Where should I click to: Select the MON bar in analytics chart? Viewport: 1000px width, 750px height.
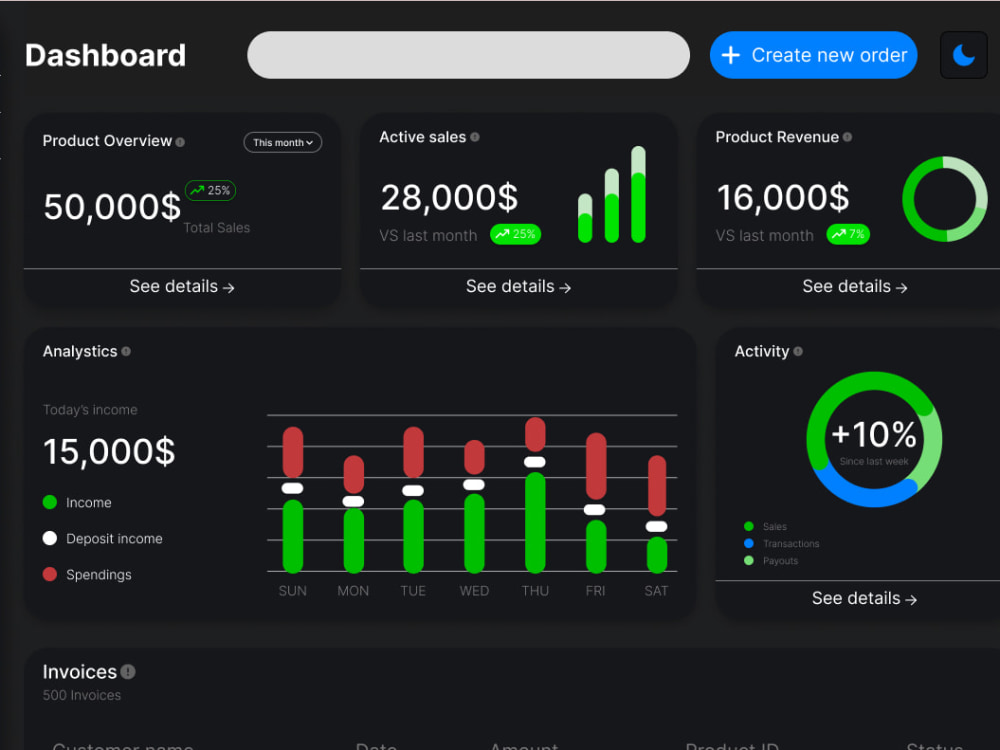click(x=353, y=514)
